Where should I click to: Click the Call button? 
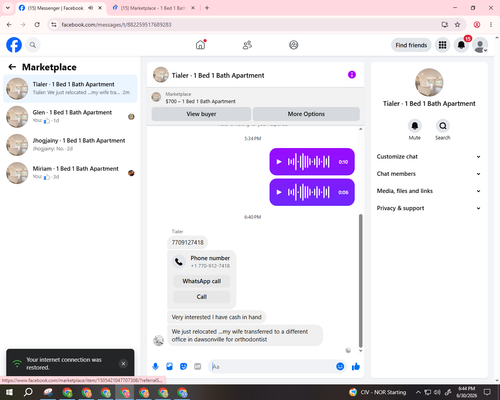pos(201,297)
